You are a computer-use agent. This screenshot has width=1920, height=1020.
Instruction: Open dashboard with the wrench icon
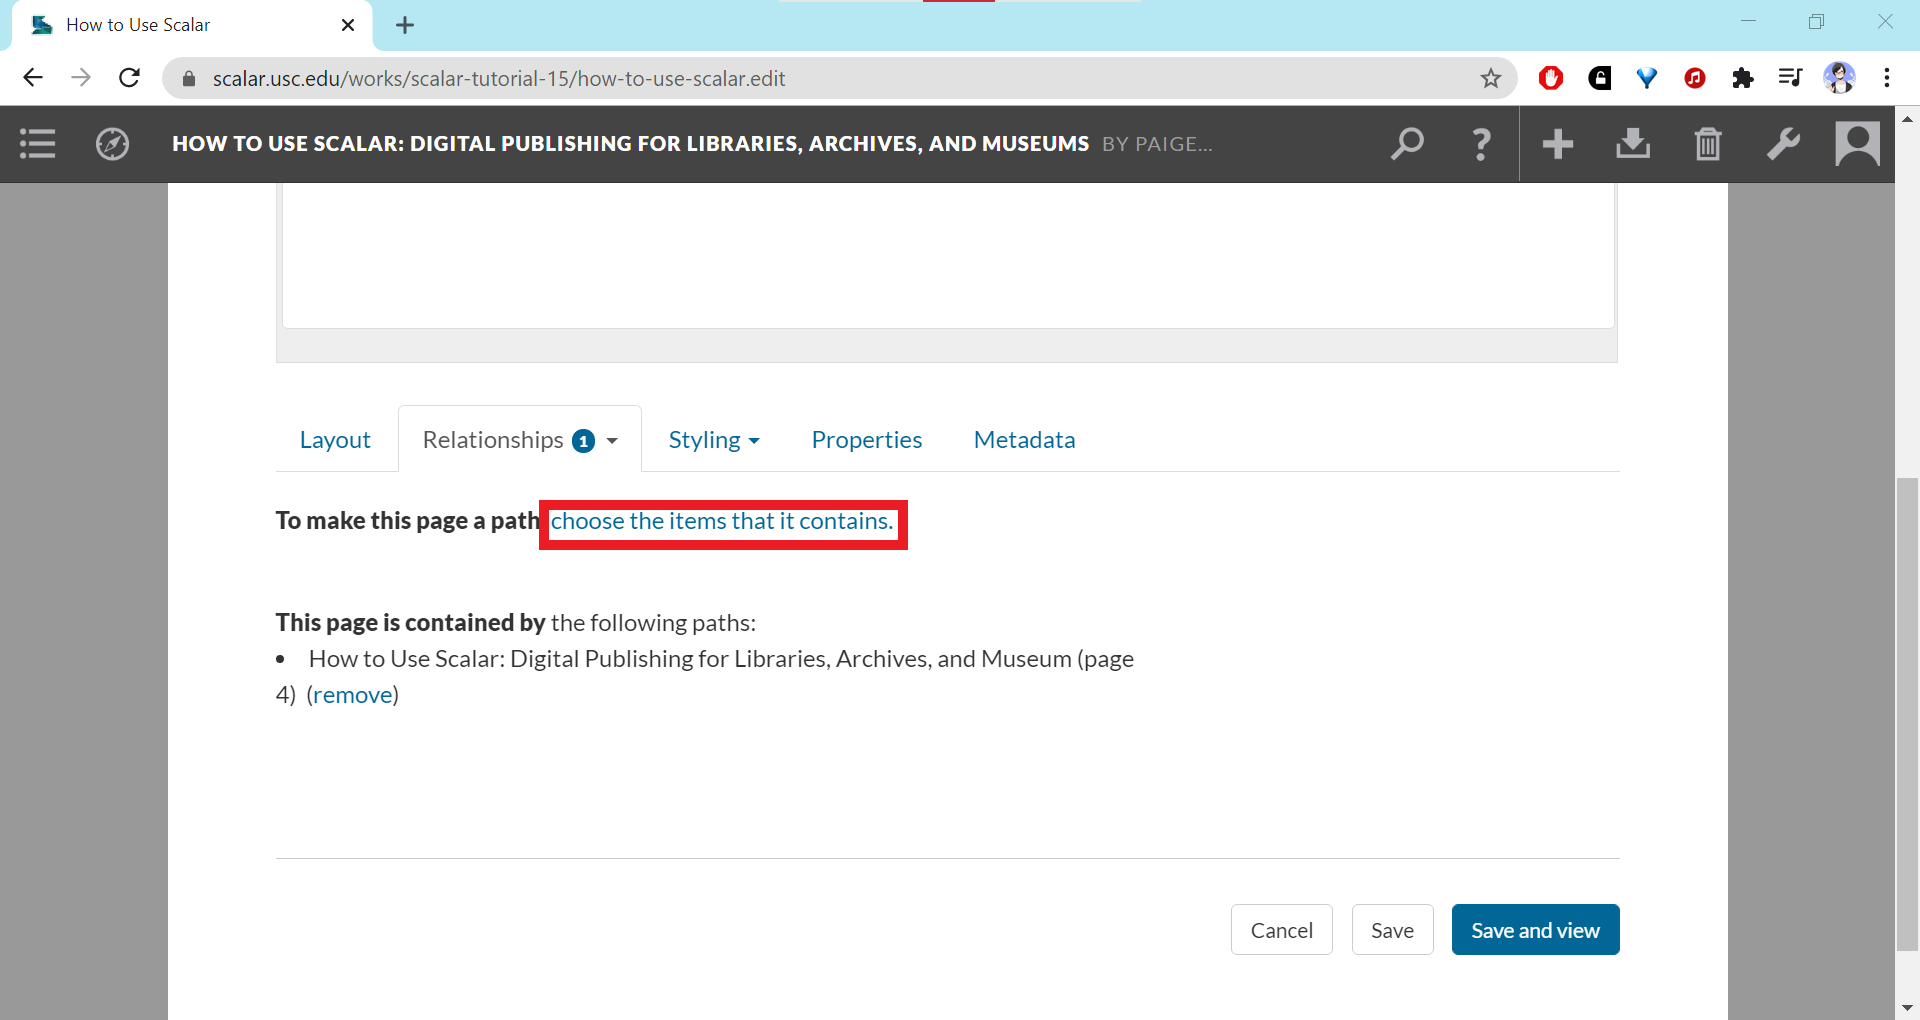[x=1783, y=144]
